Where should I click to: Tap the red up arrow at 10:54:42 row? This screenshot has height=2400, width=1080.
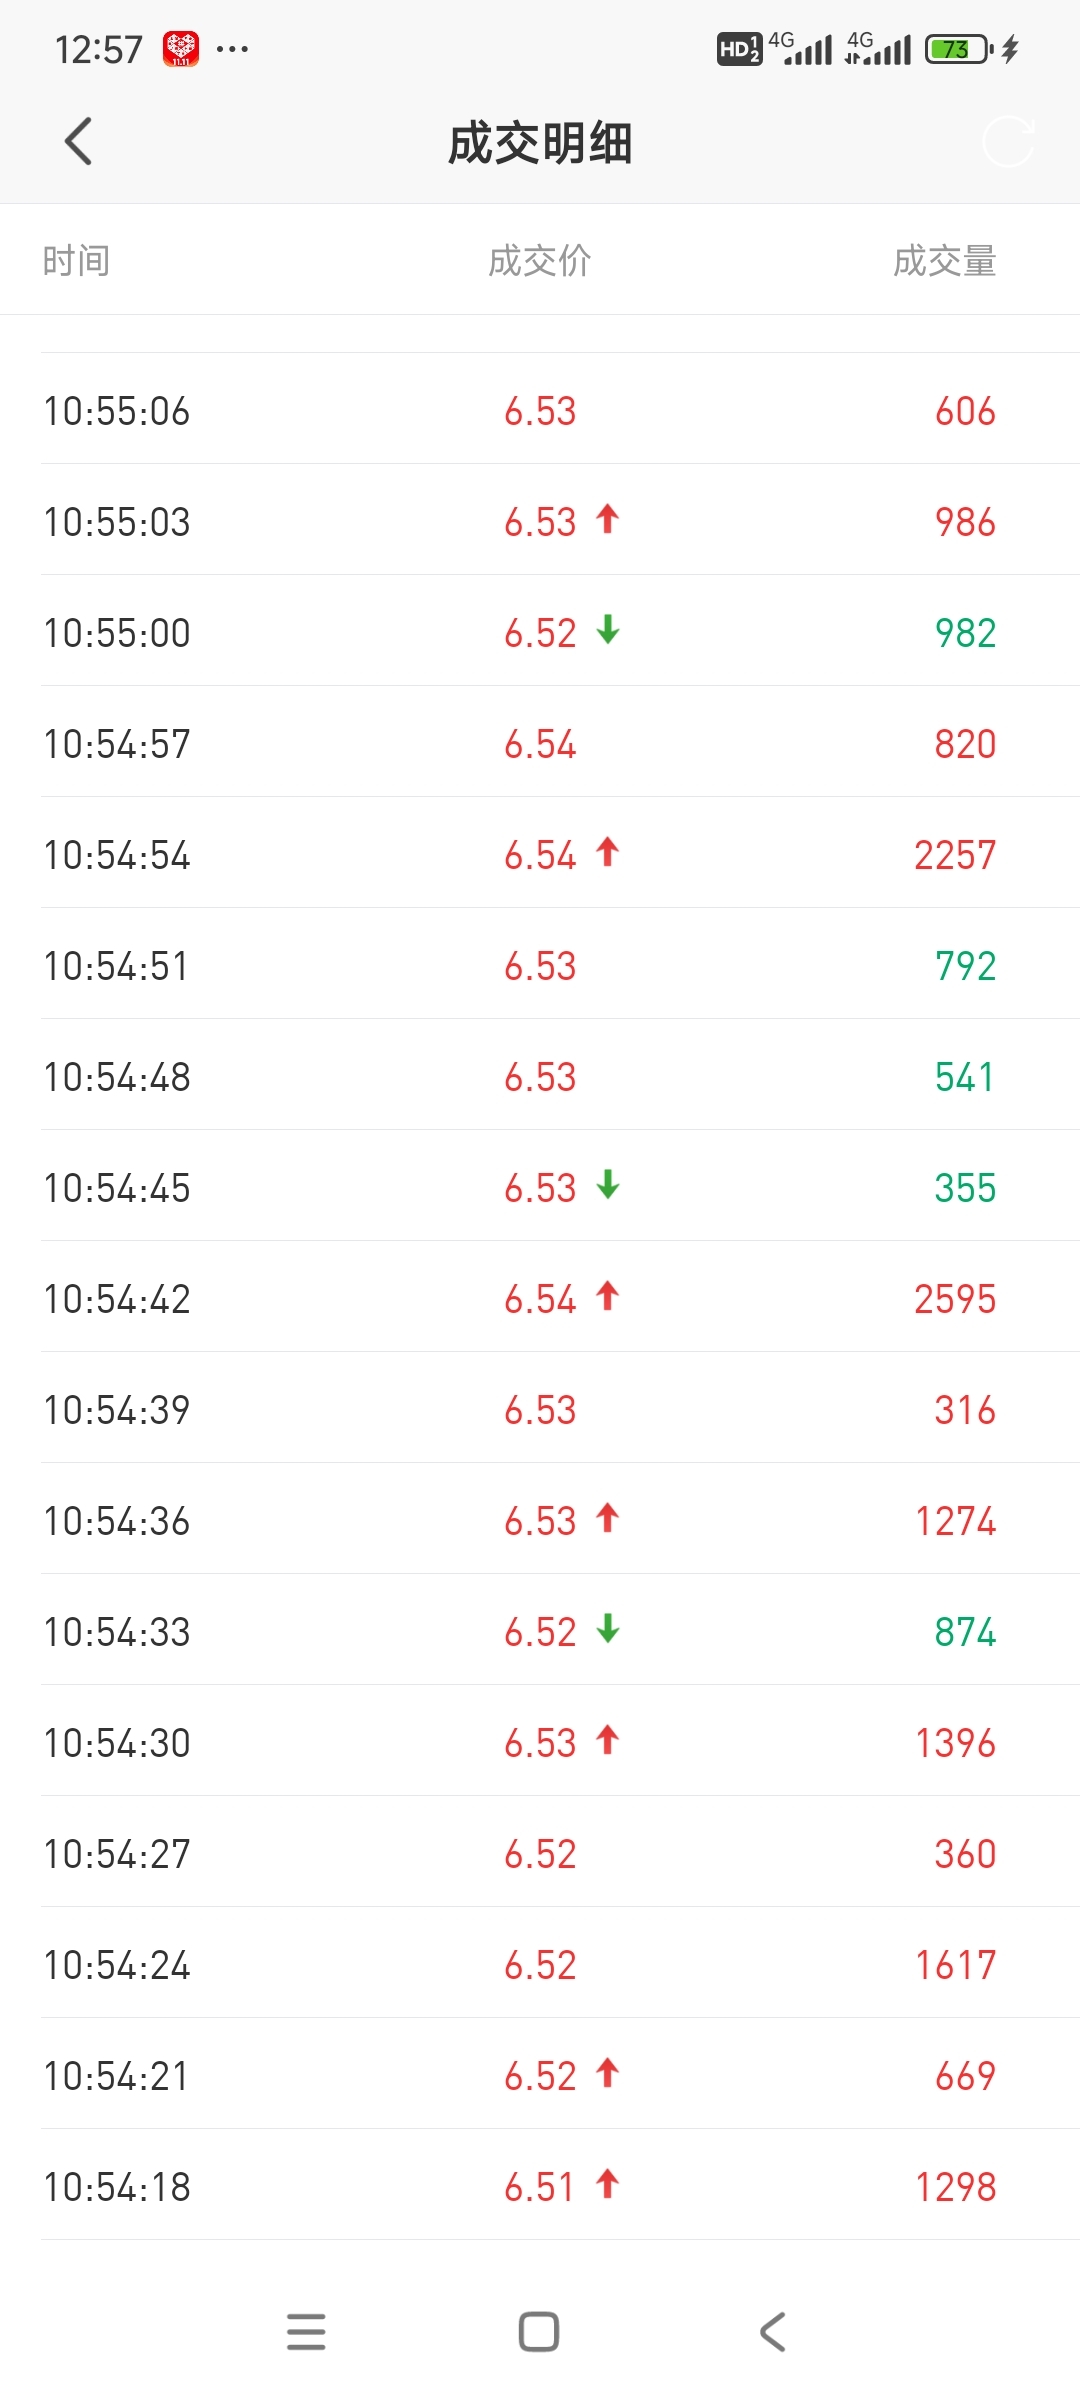[x=607, y=1297]
